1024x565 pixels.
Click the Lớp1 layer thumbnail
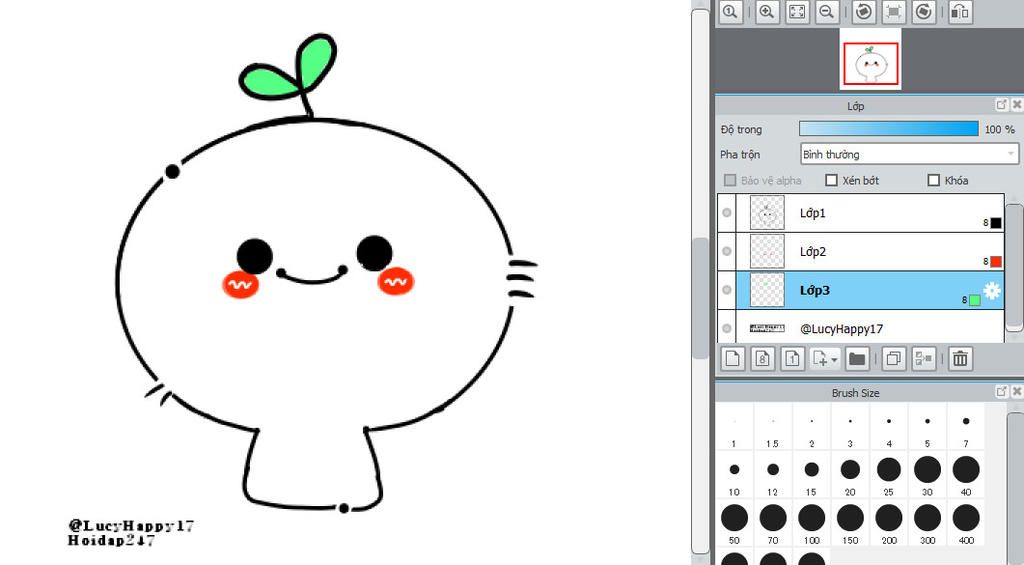point(767,213)
